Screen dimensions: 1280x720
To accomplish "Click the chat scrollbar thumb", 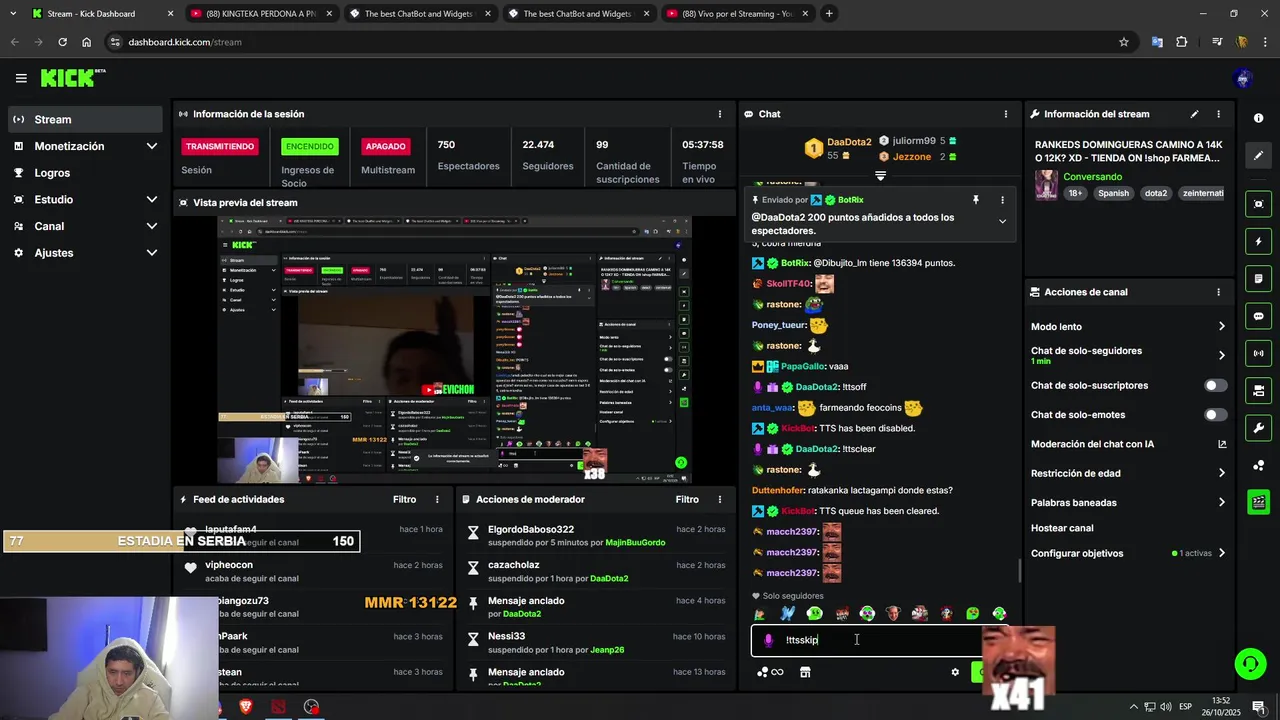I will coord(1019,570).
